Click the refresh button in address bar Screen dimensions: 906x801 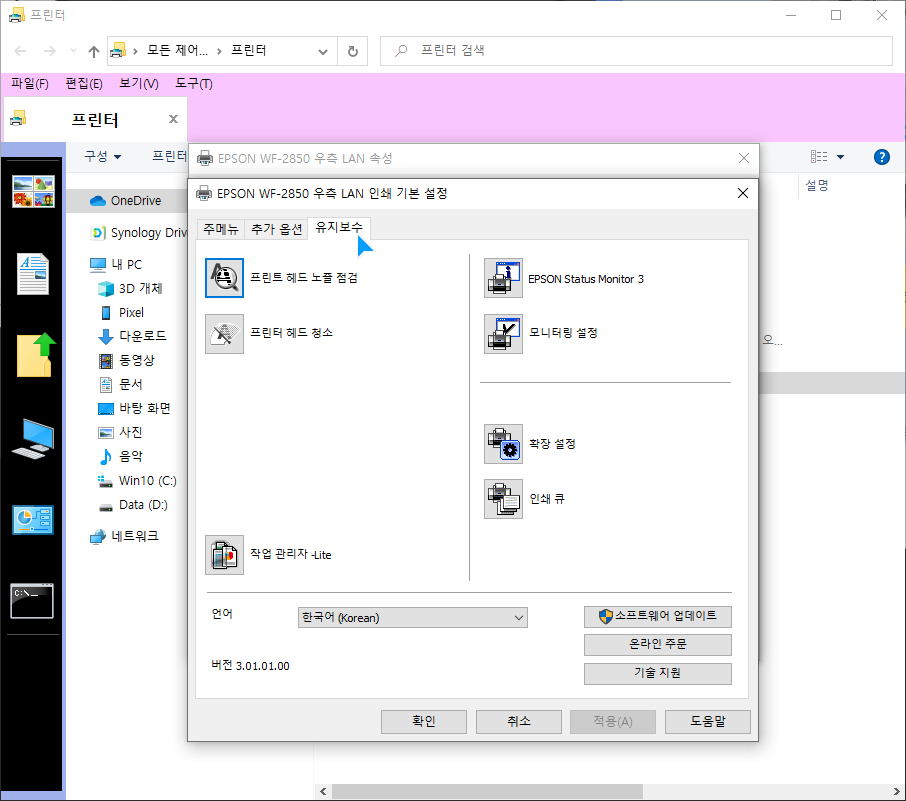352,51
